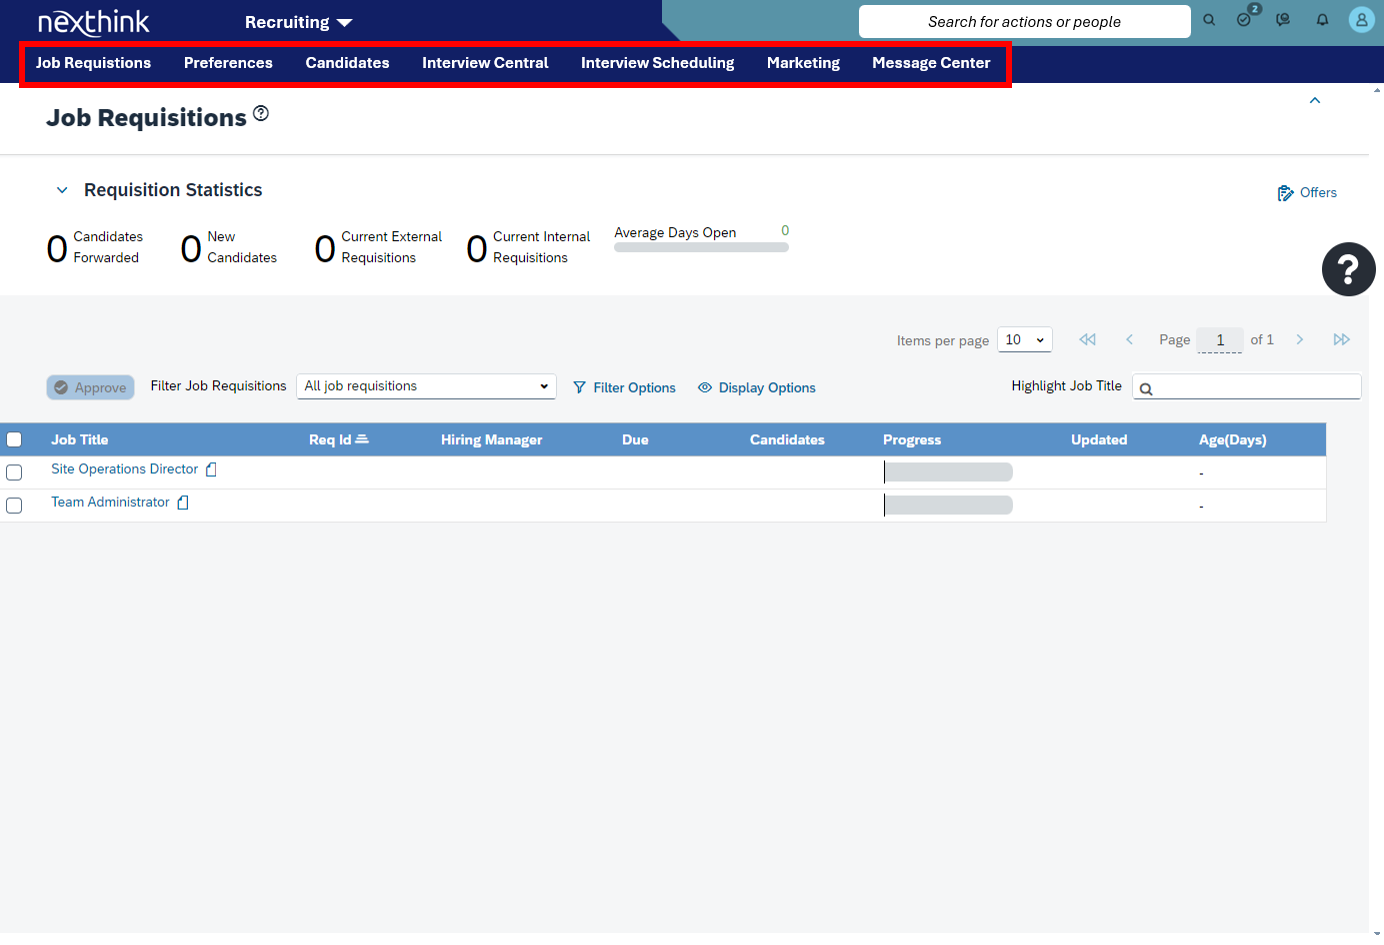Go to the Candidates tab
This screenshot has width=1384, height=945.
coord(347,63)
